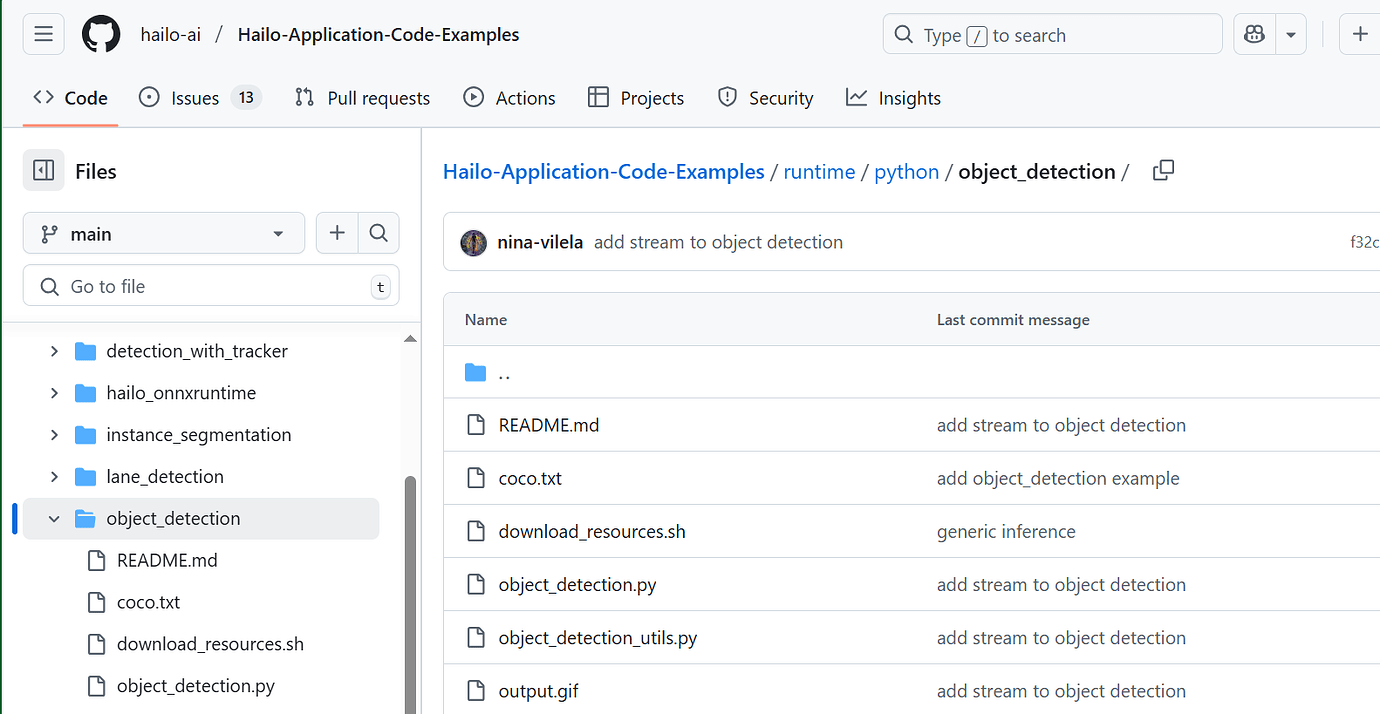Click the file icon beside README.md in file list
Image resolution: width=1380 pixels, height=714 pixels.
(476, 425)
